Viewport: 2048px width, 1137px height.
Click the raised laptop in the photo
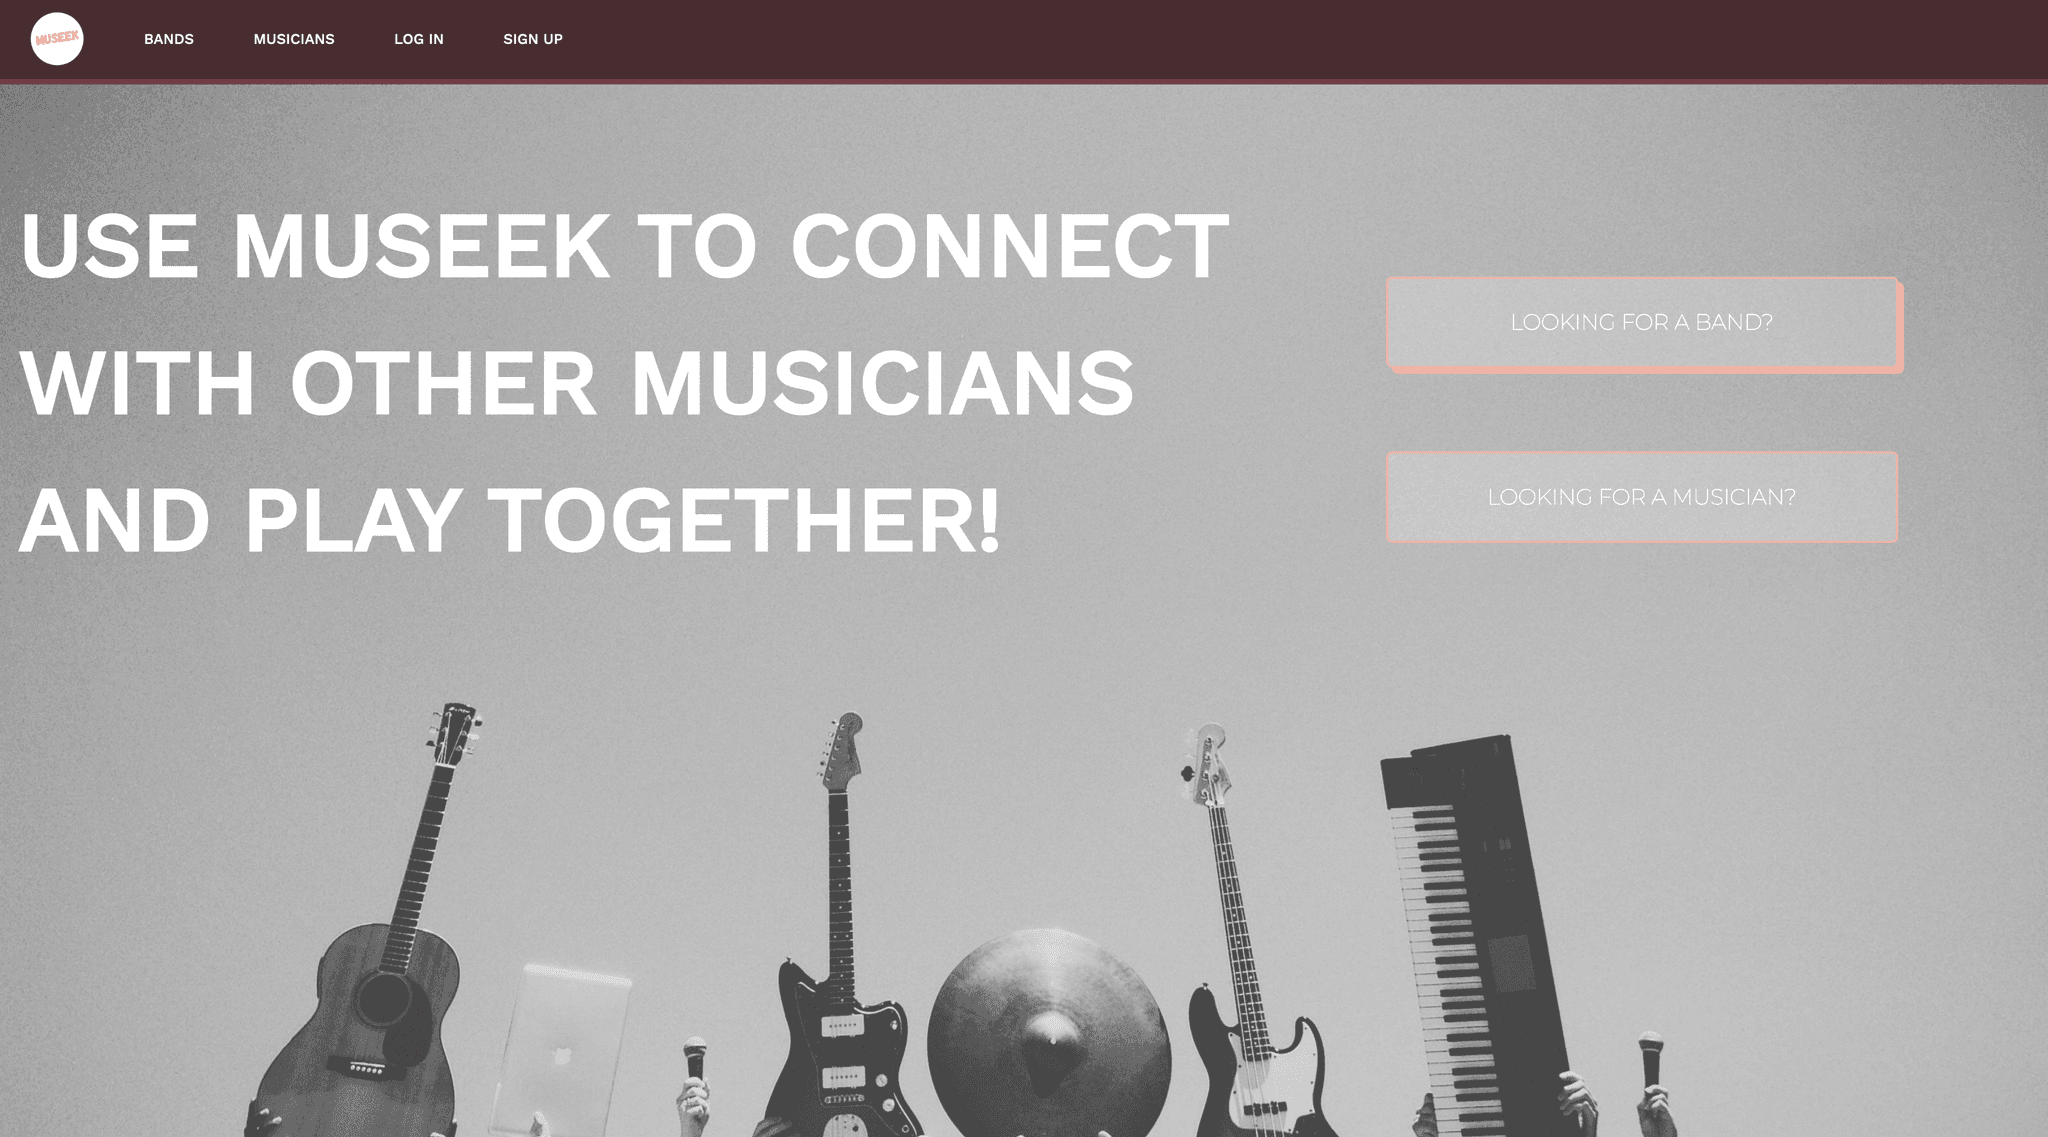(562, 1050)
